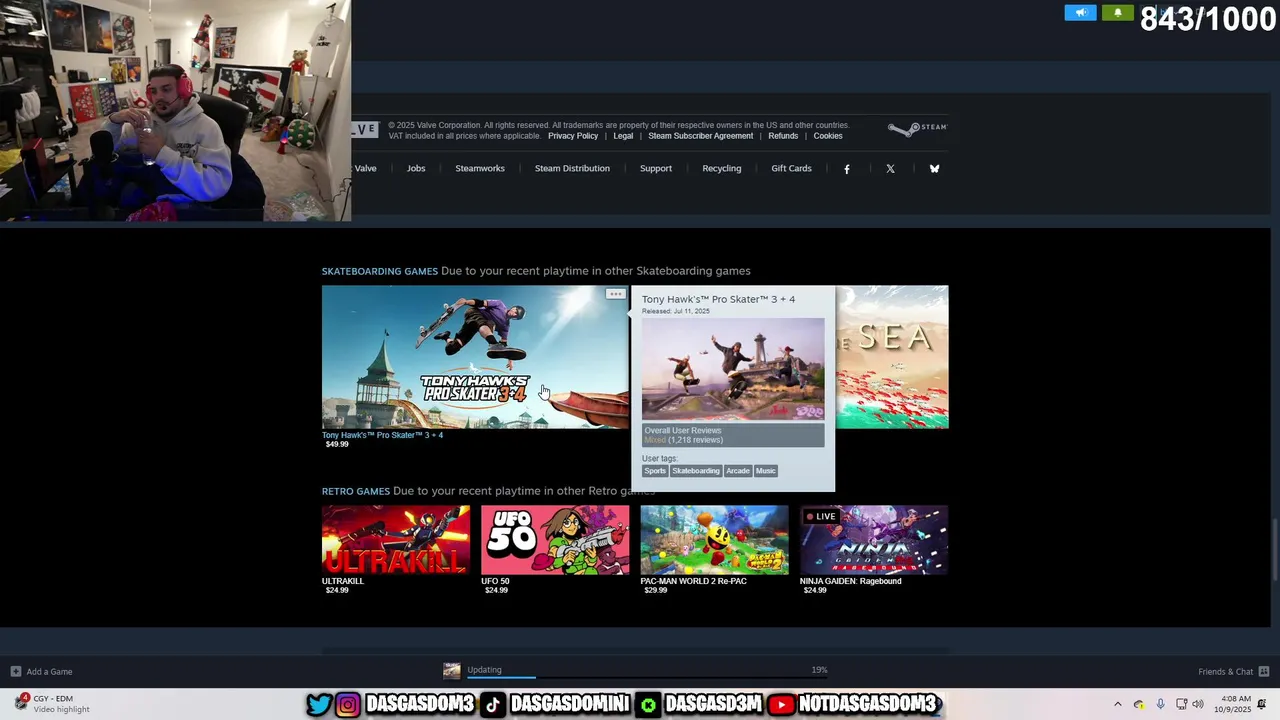Open the Tony Hawk's Pro Skater 3 + 4 capsule
1280x720 pixels.
pyautogui.click(x=475, y=357)
